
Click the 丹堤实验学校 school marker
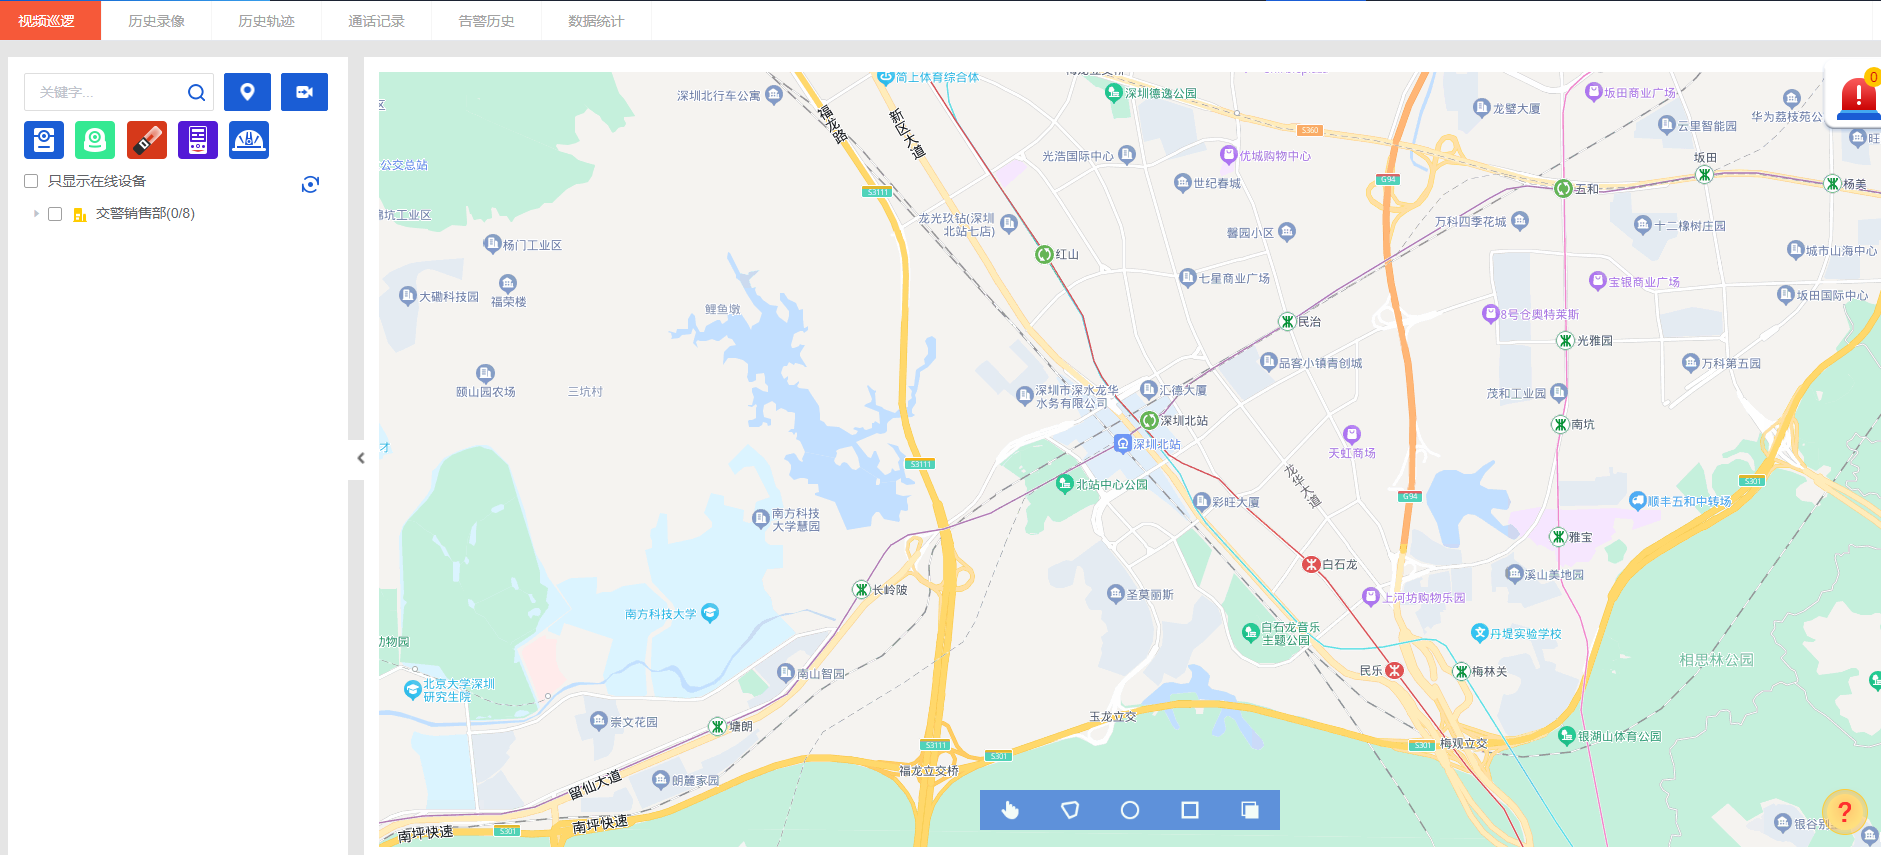click(x=1480, y=633)
